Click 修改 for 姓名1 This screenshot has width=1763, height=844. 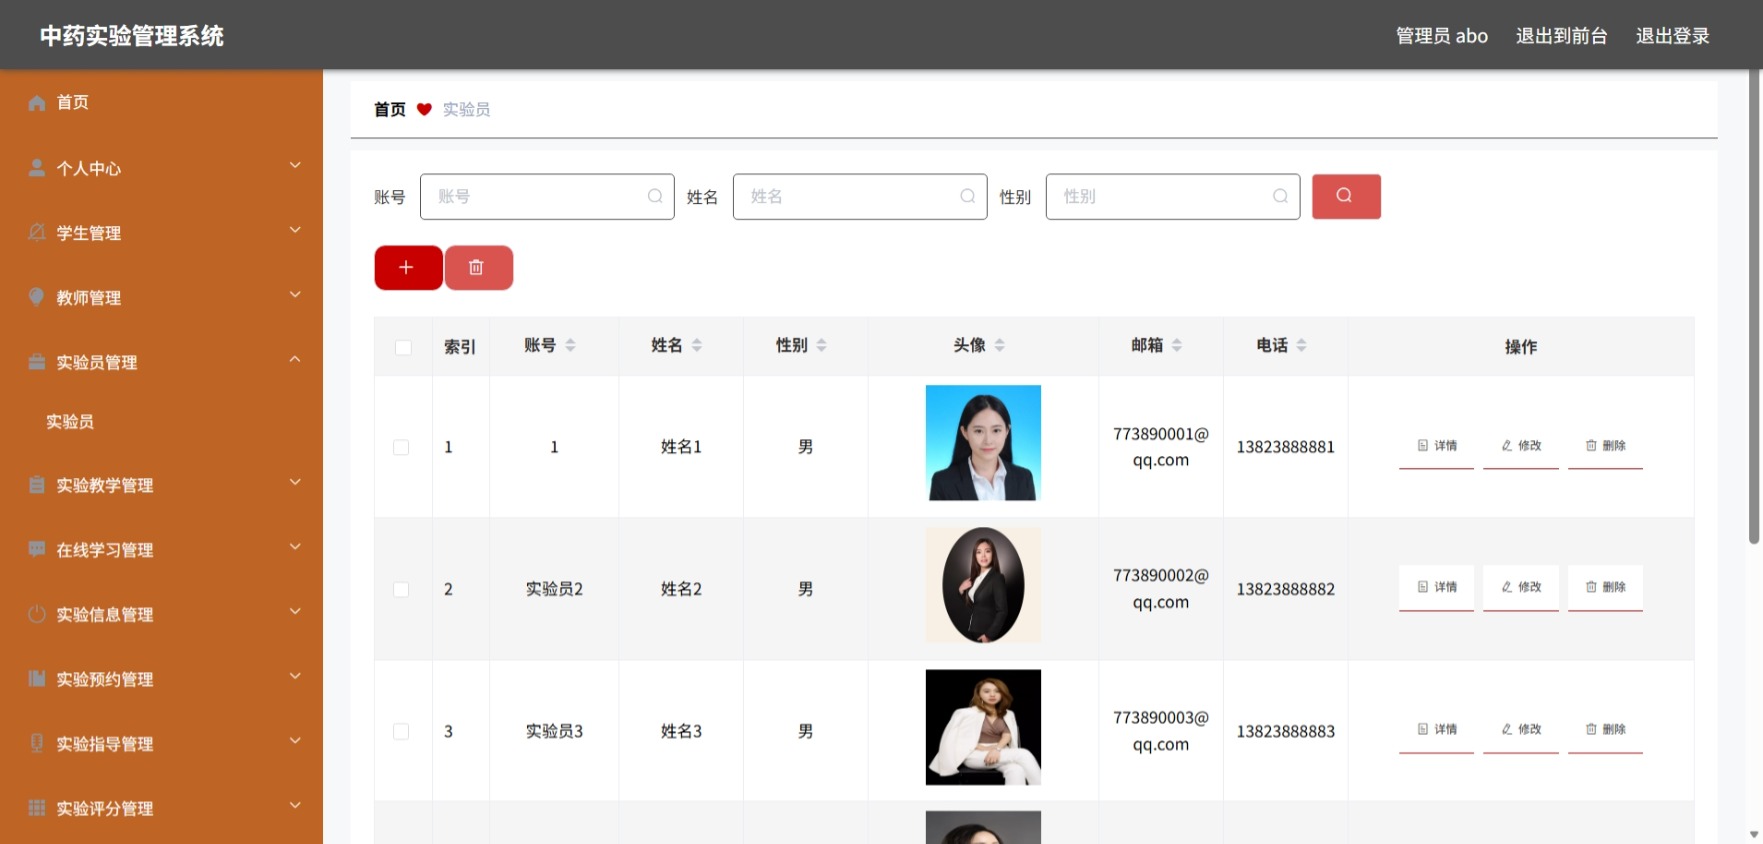coord(1521,446)
